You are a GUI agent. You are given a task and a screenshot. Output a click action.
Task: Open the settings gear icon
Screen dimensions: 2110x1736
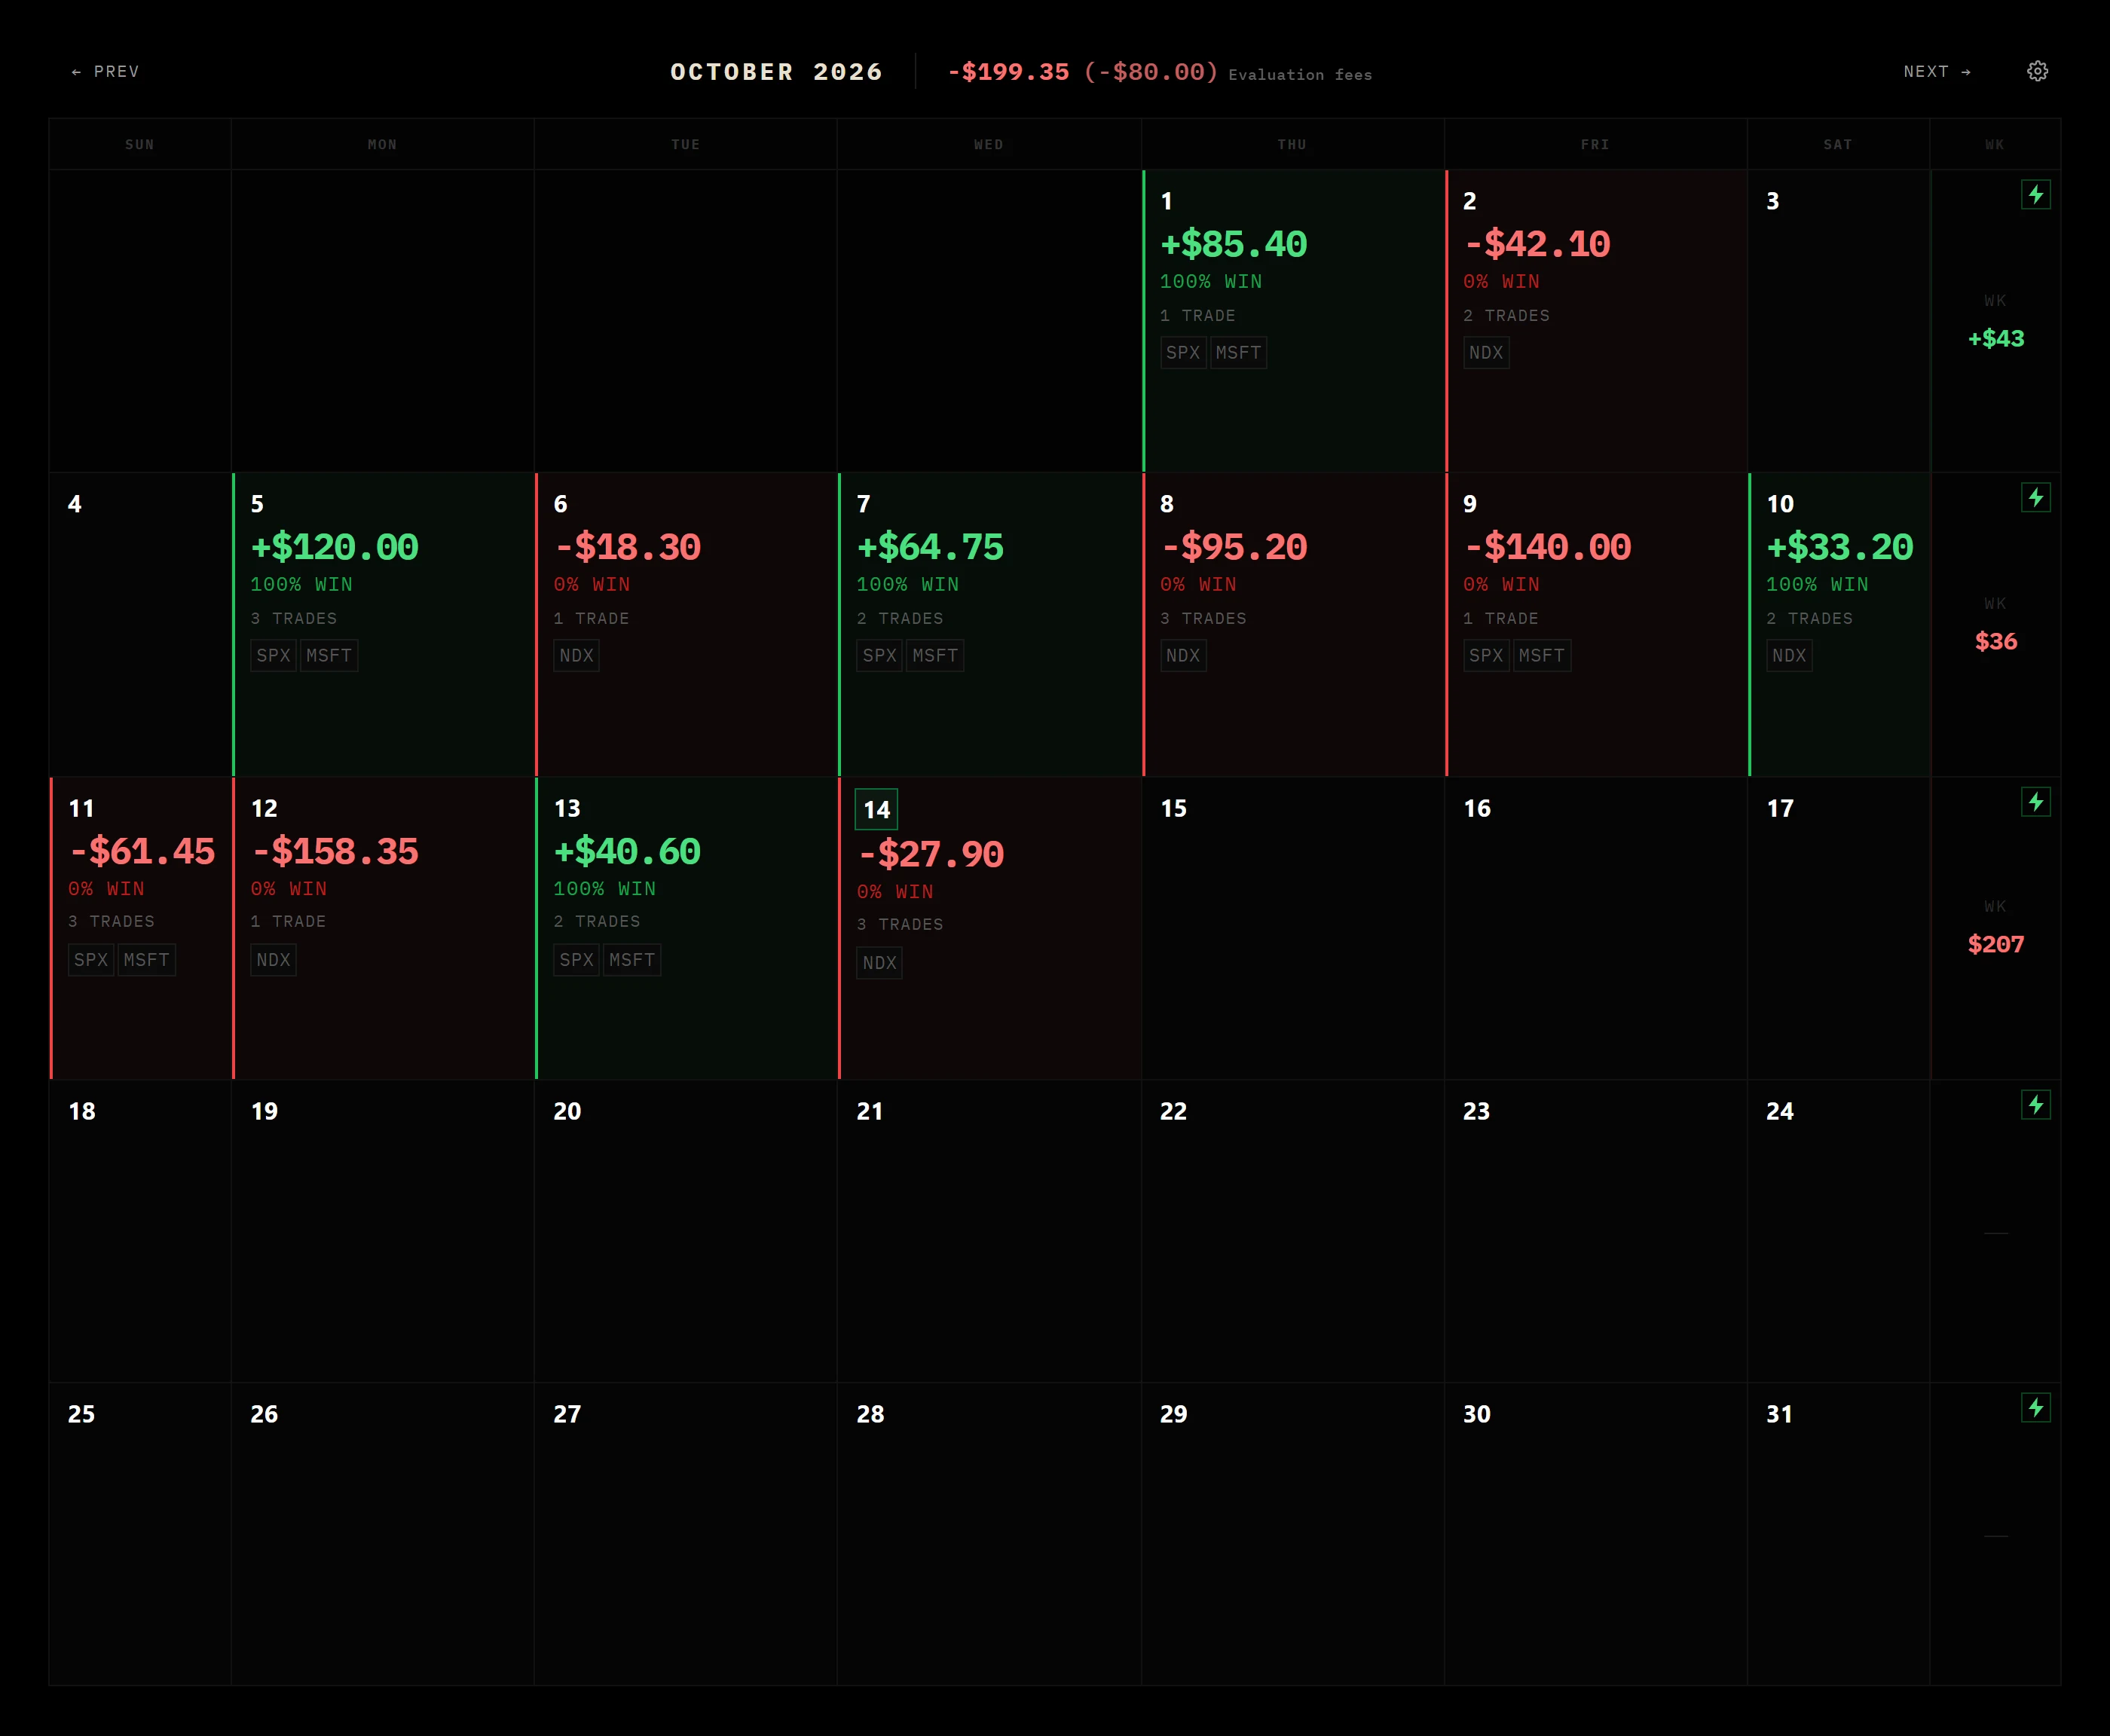pos(2037,71)
